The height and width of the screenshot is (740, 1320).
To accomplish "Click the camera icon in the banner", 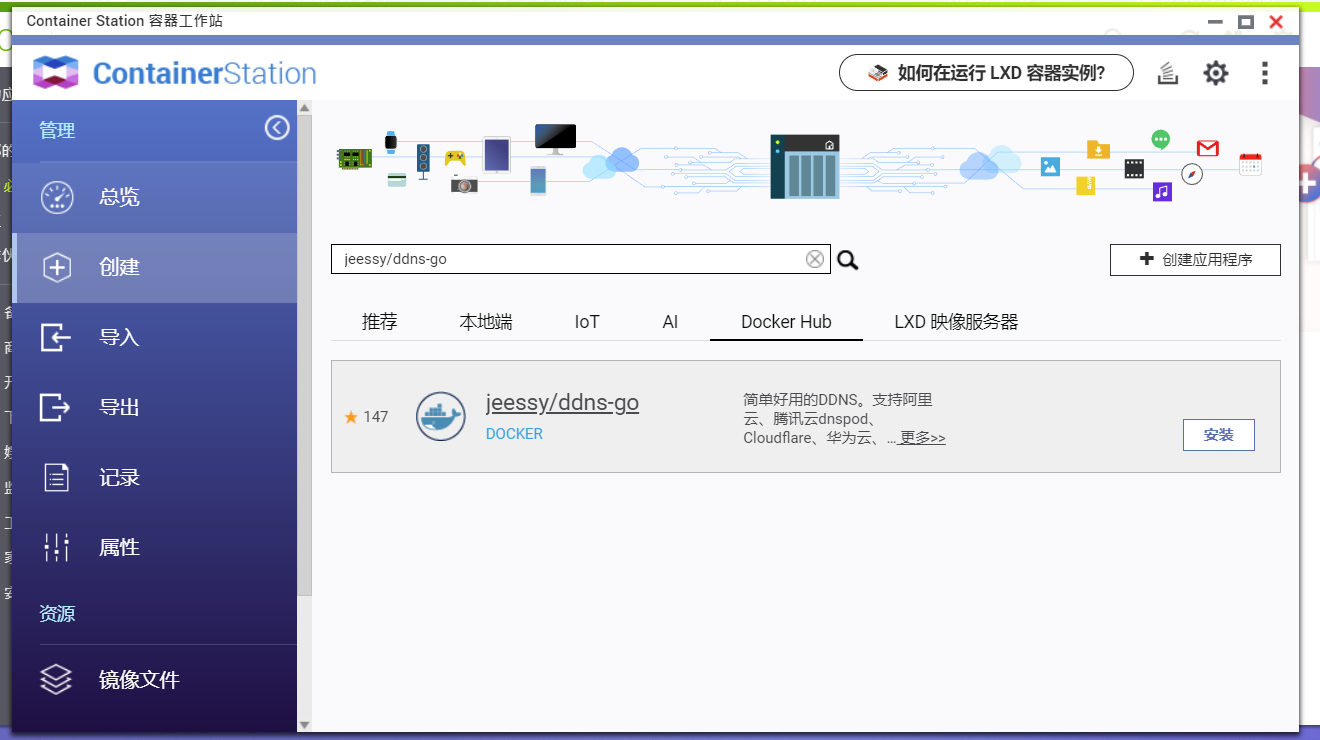I will tap(464, 185).
